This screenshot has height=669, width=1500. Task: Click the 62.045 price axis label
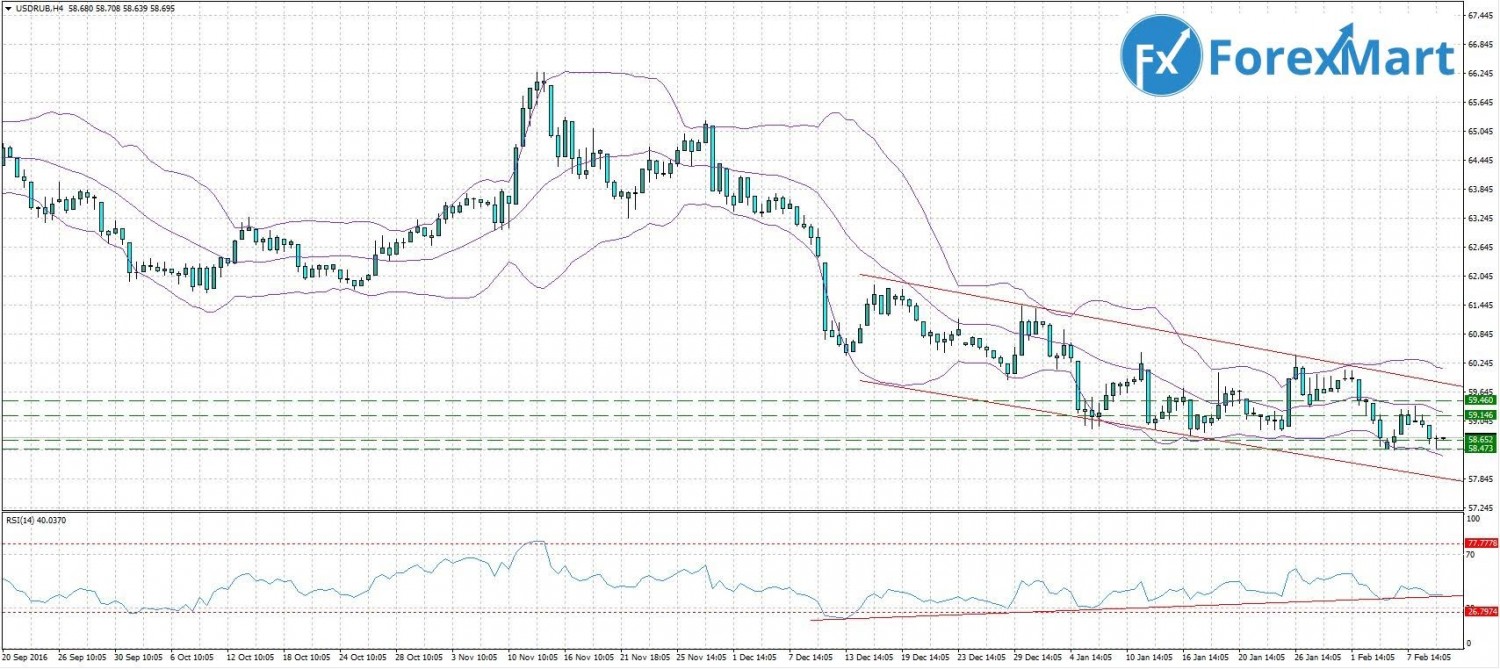point(1480,276)
